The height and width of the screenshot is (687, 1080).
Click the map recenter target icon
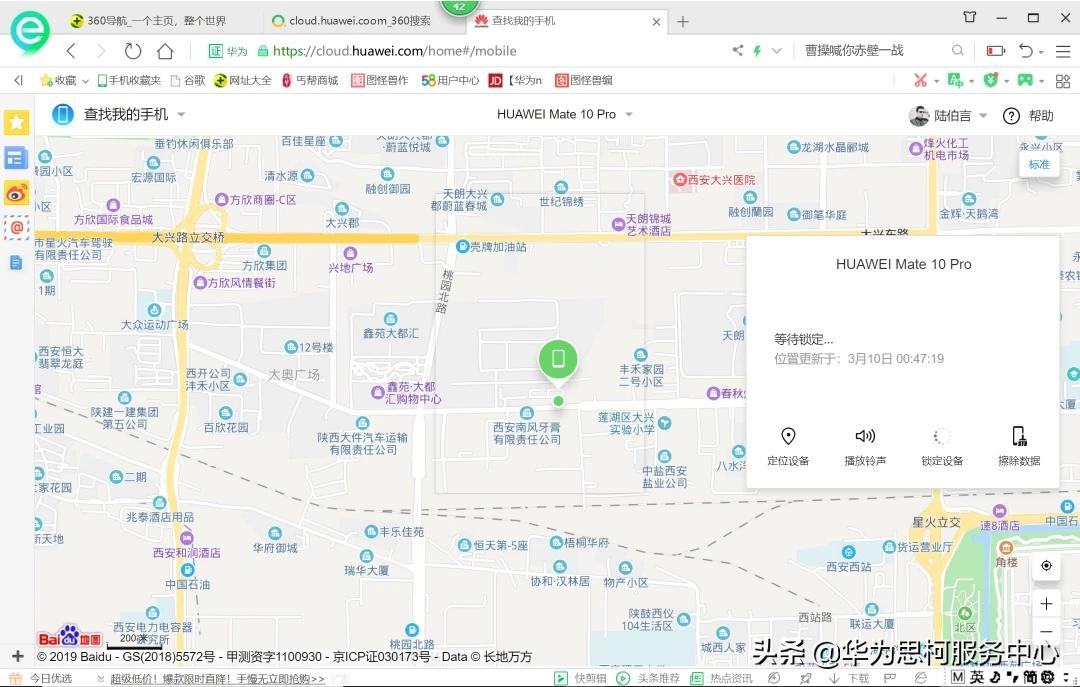1046,566
